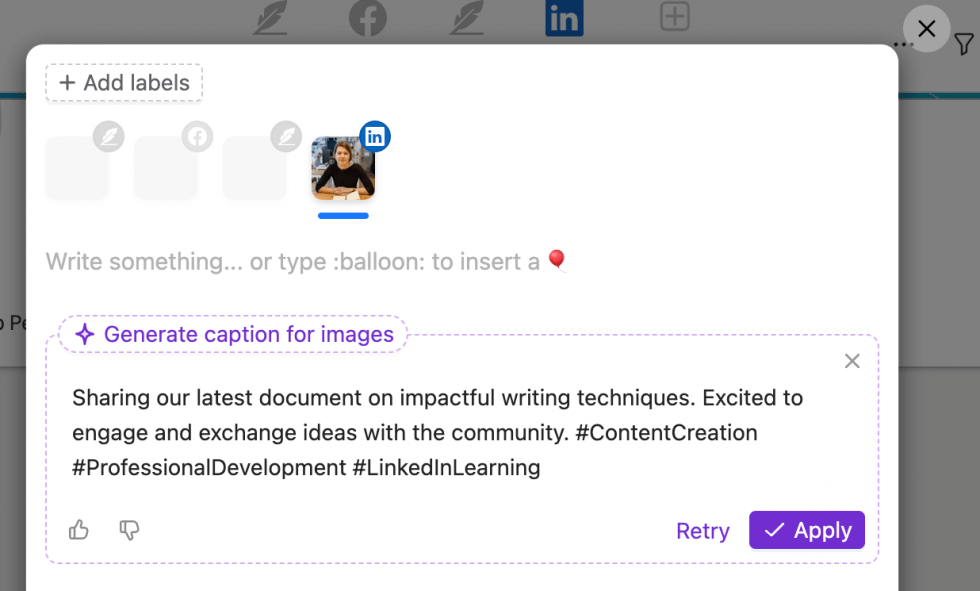Click the first feather draft icon at top
980x591 pixels.
270,17
